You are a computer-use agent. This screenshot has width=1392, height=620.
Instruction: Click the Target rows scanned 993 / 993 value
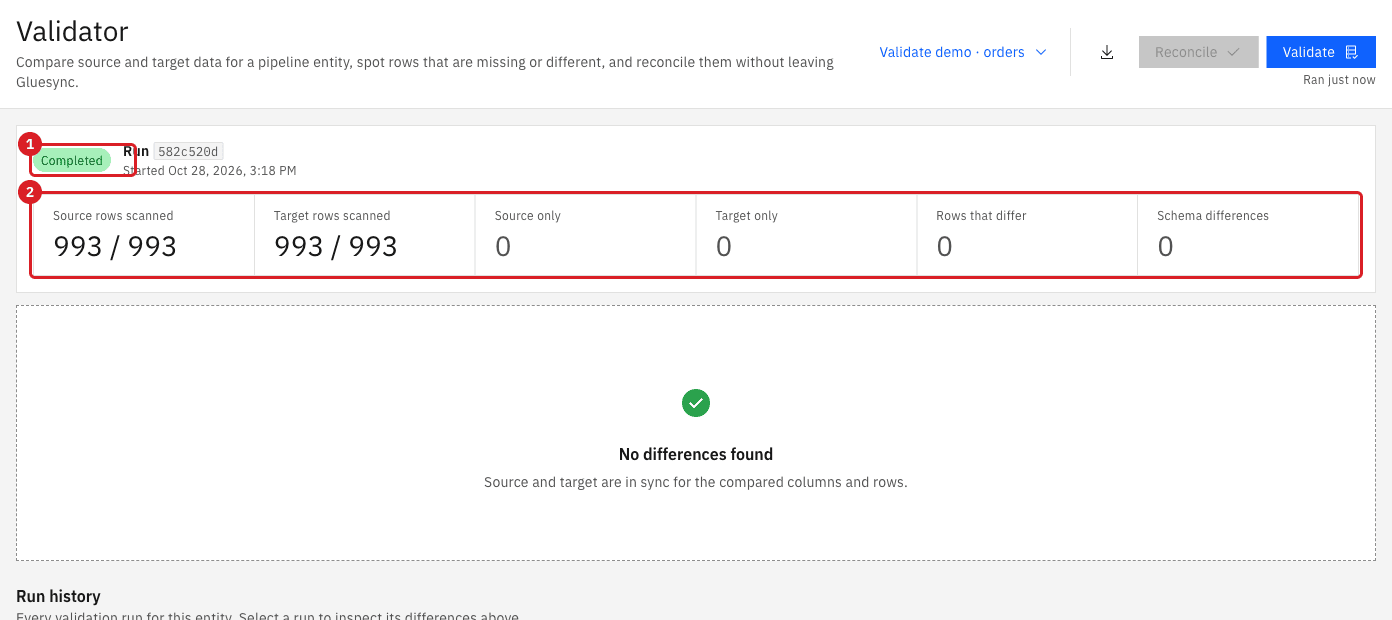336,246
